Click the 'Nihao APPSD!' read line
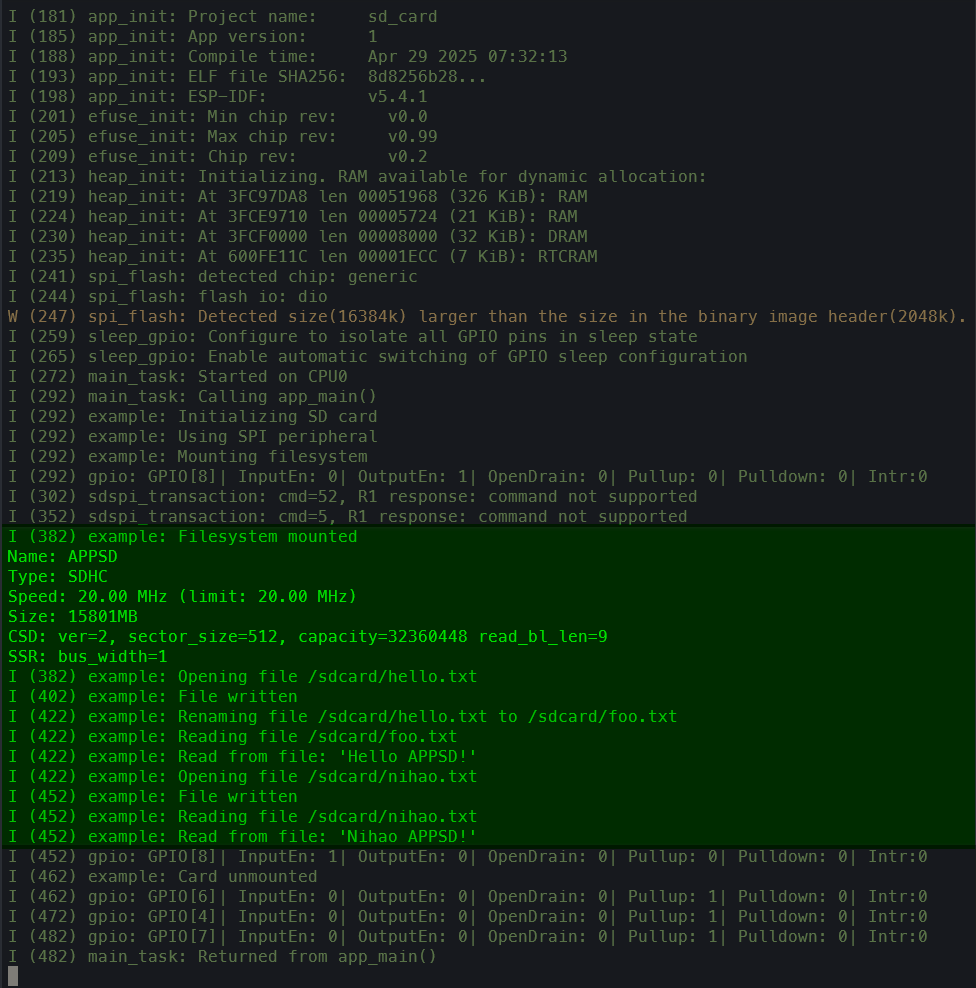Viewport: 976px width, 988px height. 242,837
